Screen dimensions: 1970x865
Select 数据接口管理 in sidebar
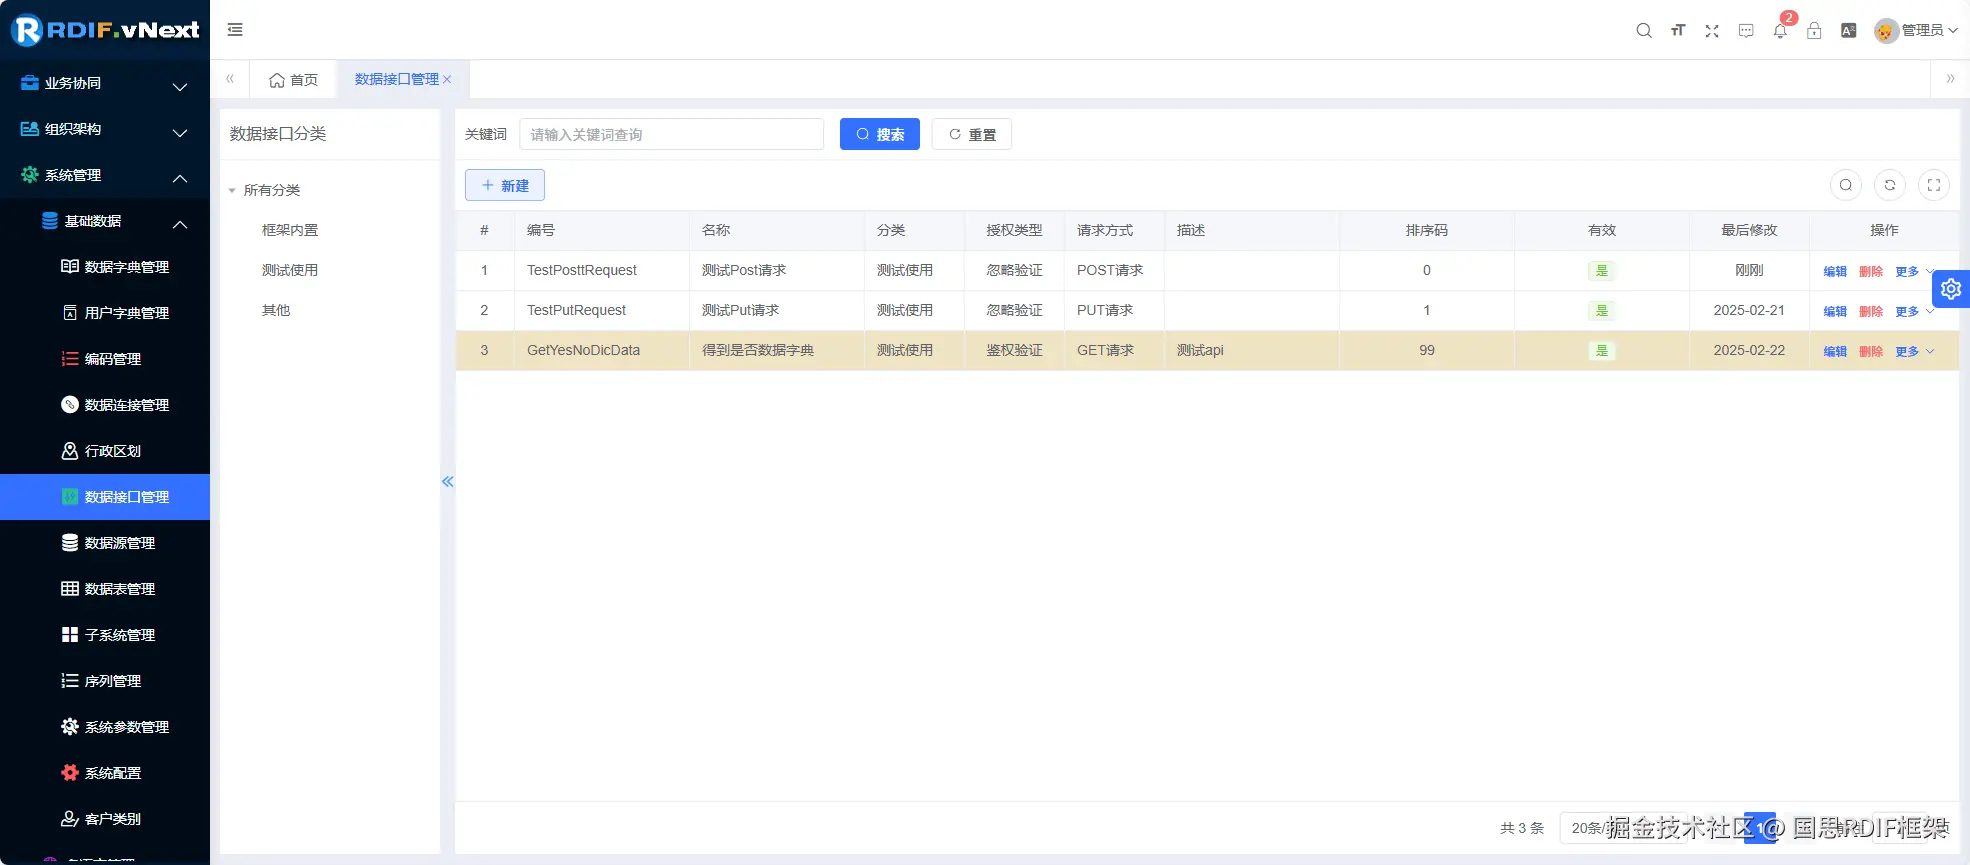(x=105, y=497)
